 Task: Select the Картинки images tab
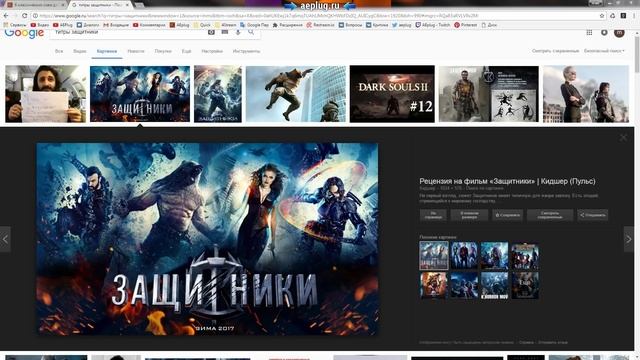tap(107, 51)
